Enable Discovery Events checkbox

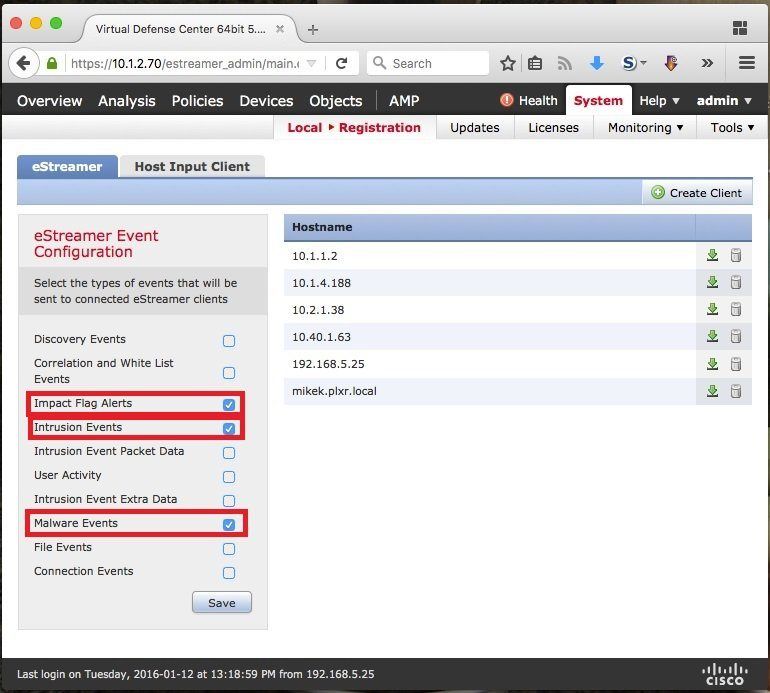229,340
